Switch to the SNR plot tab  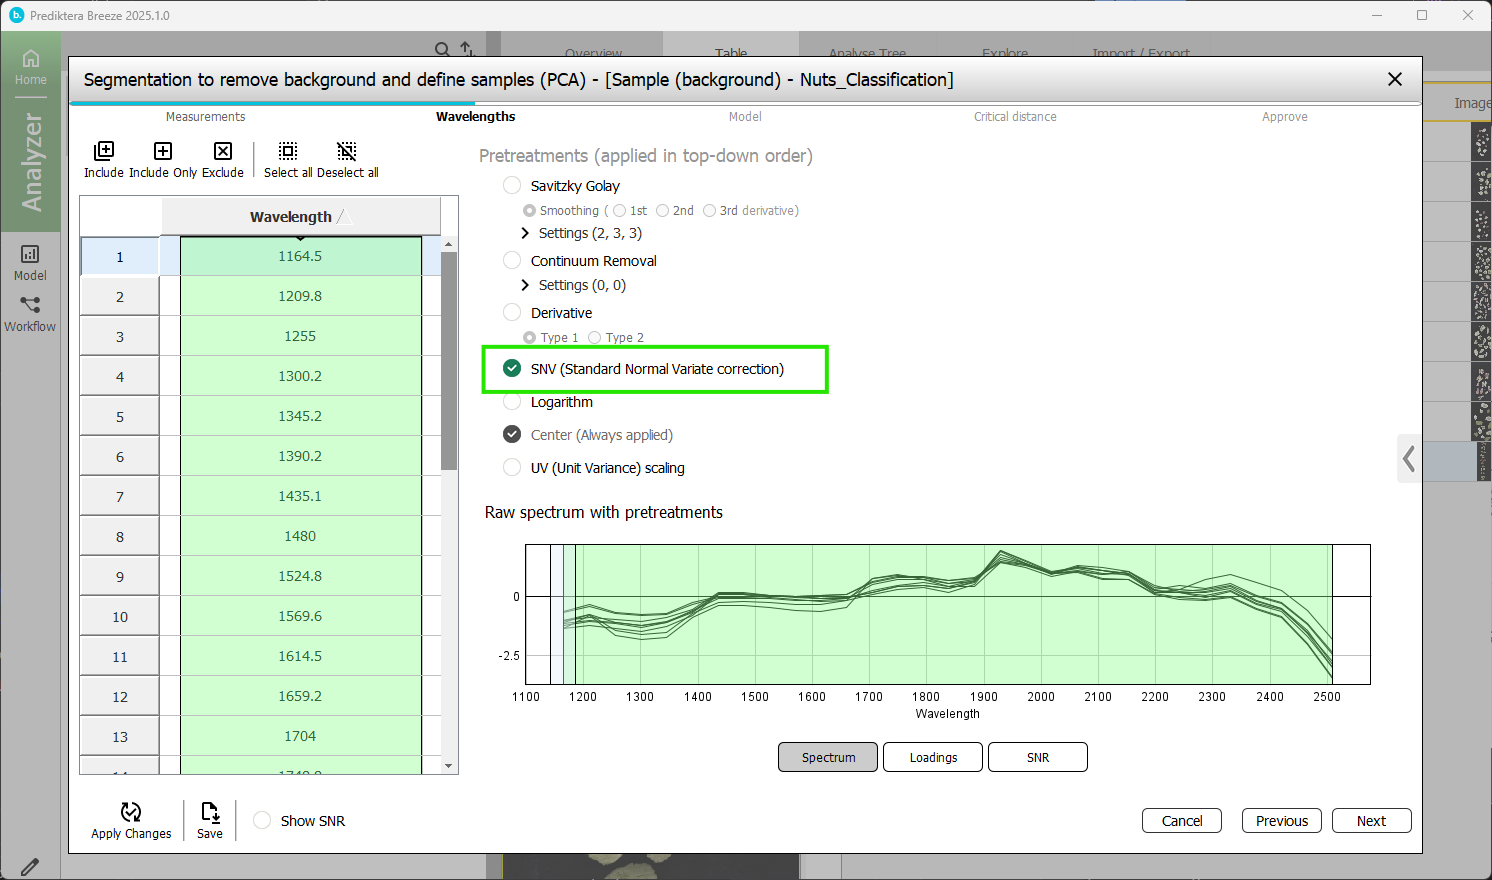[1037, 758]
